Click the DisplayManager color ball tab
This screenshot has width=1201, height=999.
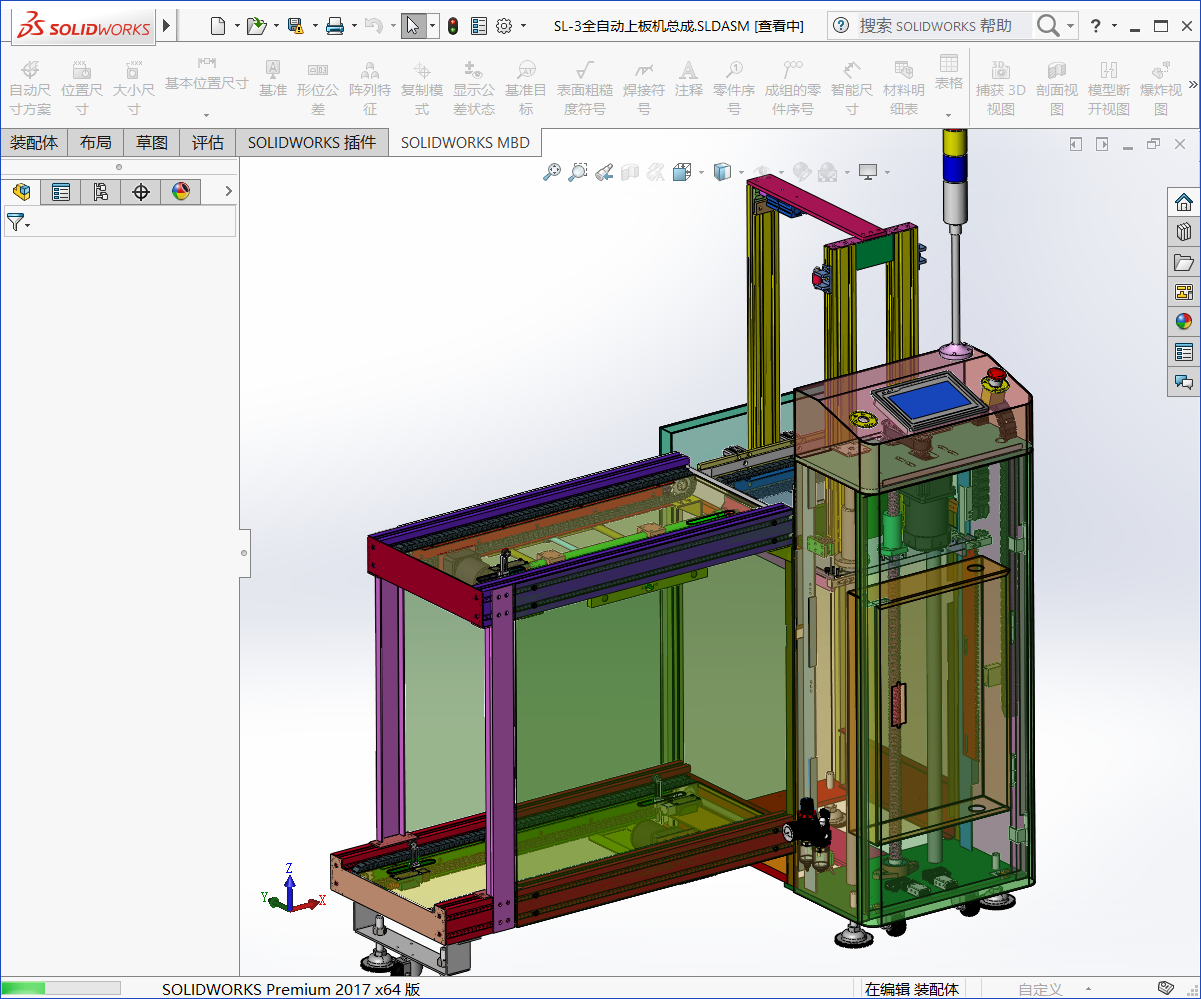click(181, 192)
